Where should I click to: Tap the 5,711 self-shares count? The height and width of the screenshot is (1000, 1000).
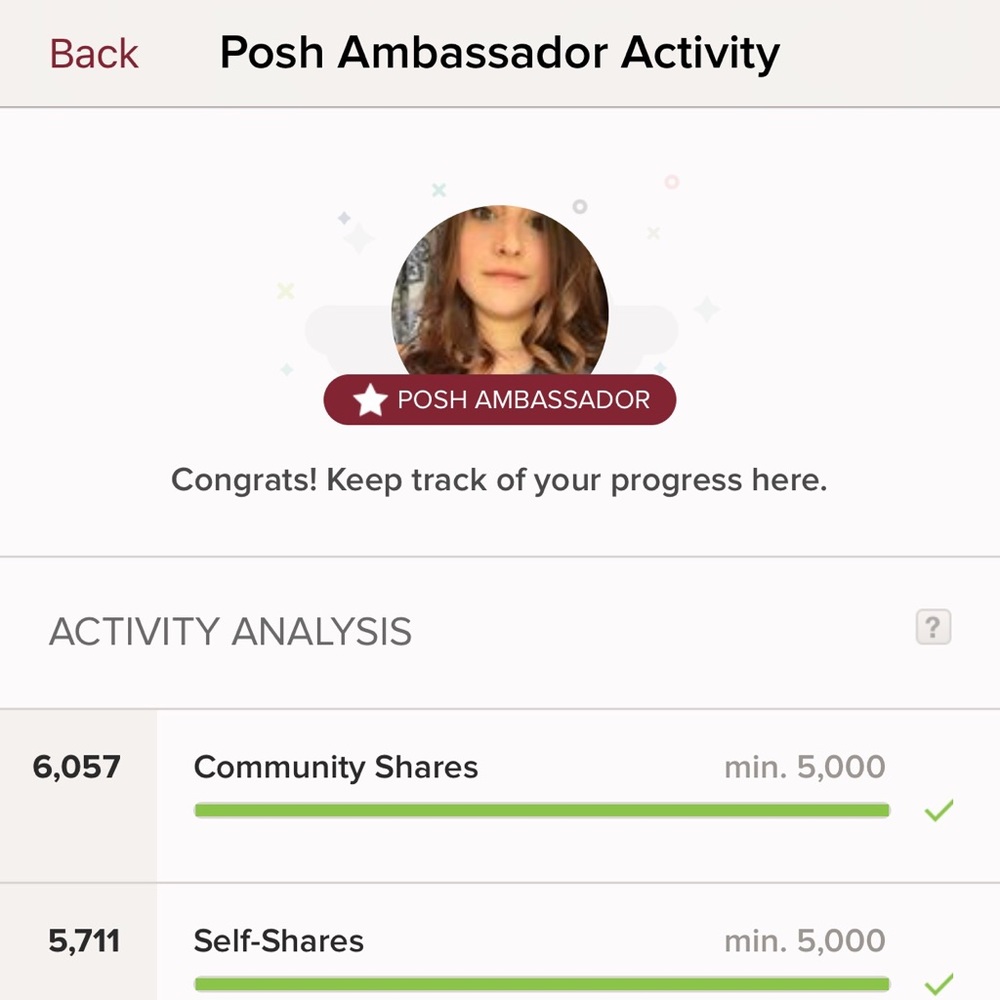(84, 941)
